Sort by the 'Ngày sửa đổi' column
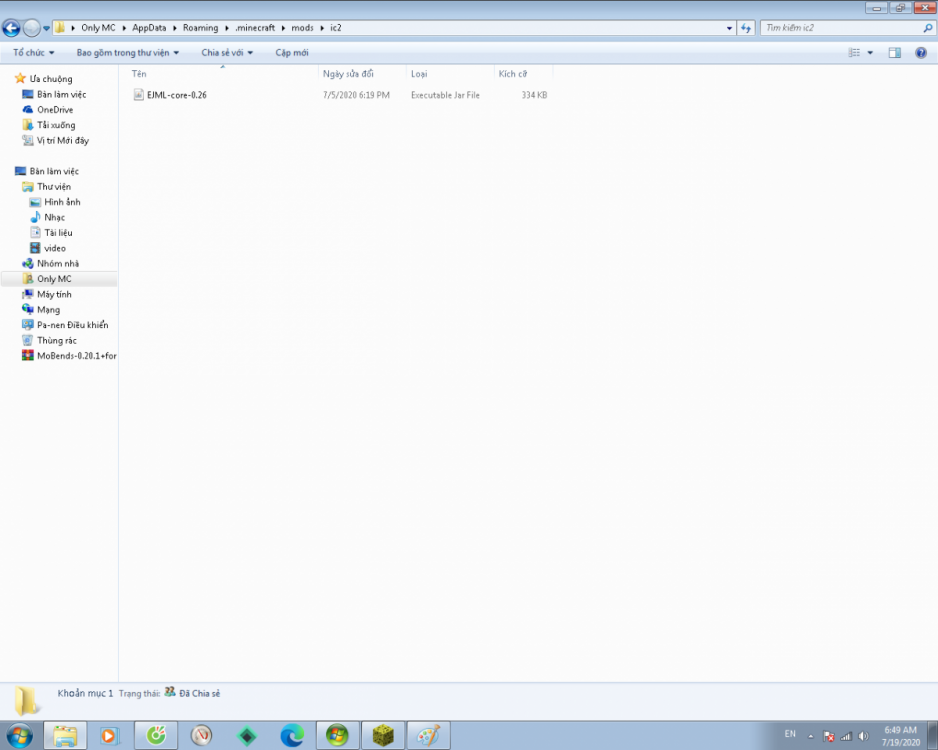 [362, 74]
